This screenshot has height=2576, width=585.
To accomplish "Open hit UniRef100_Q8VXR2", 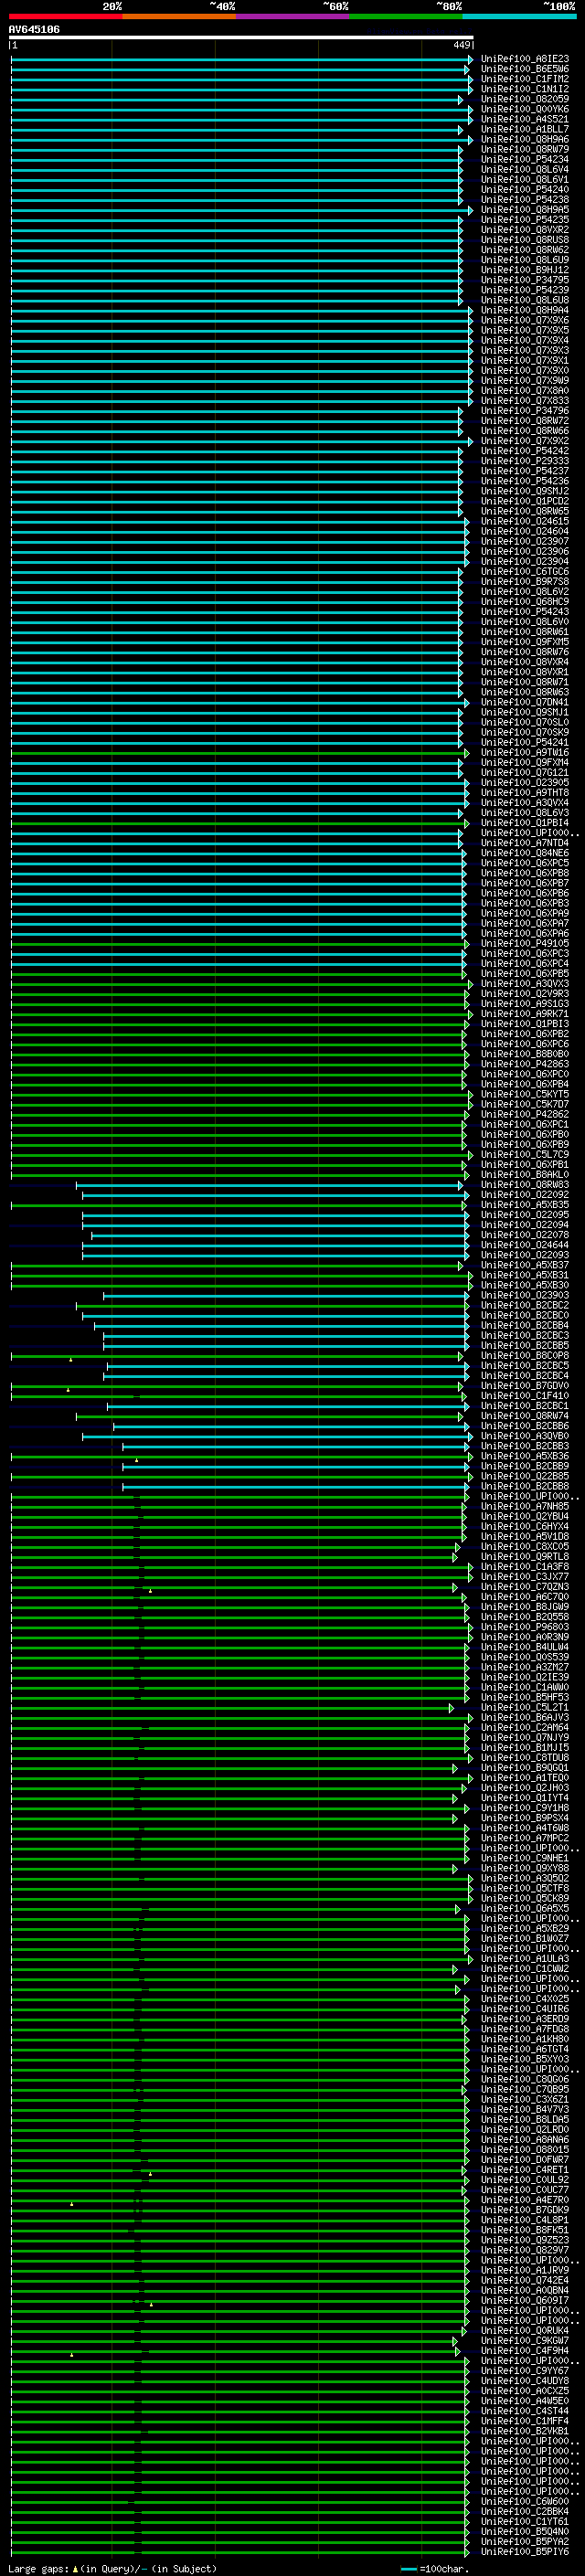I will 525,230.
